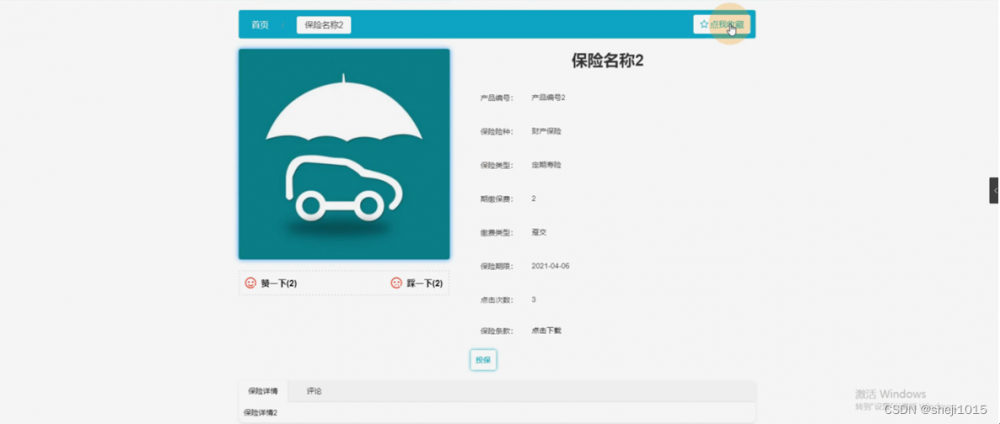Click the sad-face 踩一下 dislike icon
This screenshot has width=1000, height=424.
pyautogui.click(x=396, y=283)
